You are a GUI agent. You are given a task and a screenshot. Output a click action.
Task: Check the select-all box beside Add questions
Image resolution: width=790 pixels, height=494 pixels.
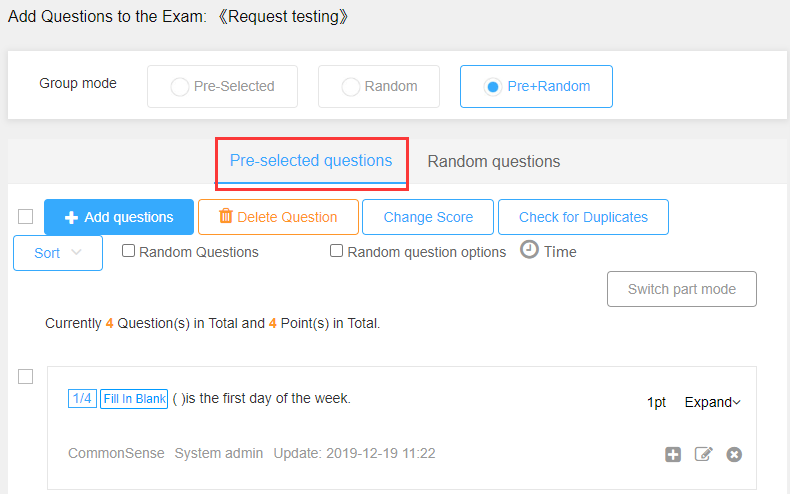pos(26,216)
